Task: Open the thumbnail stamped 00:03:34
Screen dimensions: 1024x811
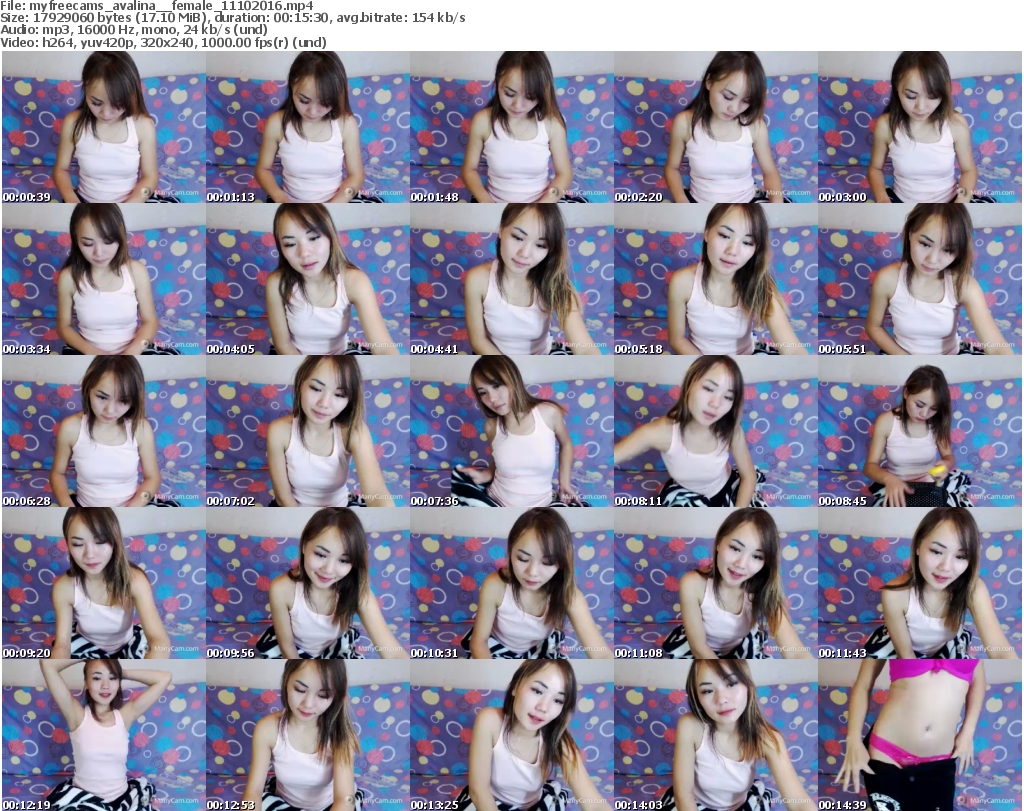Action: click(x=104, y=279)
